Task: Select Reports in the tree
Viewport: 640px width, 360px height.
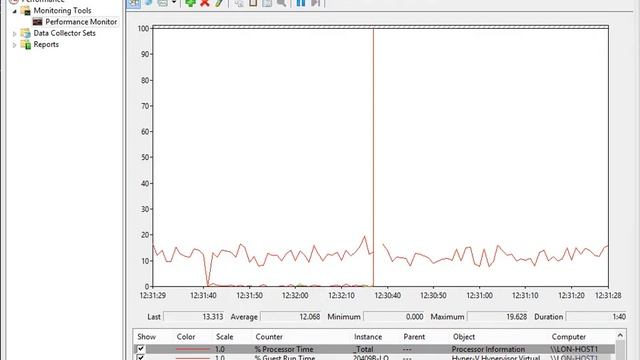Action: tap(46, 44)
